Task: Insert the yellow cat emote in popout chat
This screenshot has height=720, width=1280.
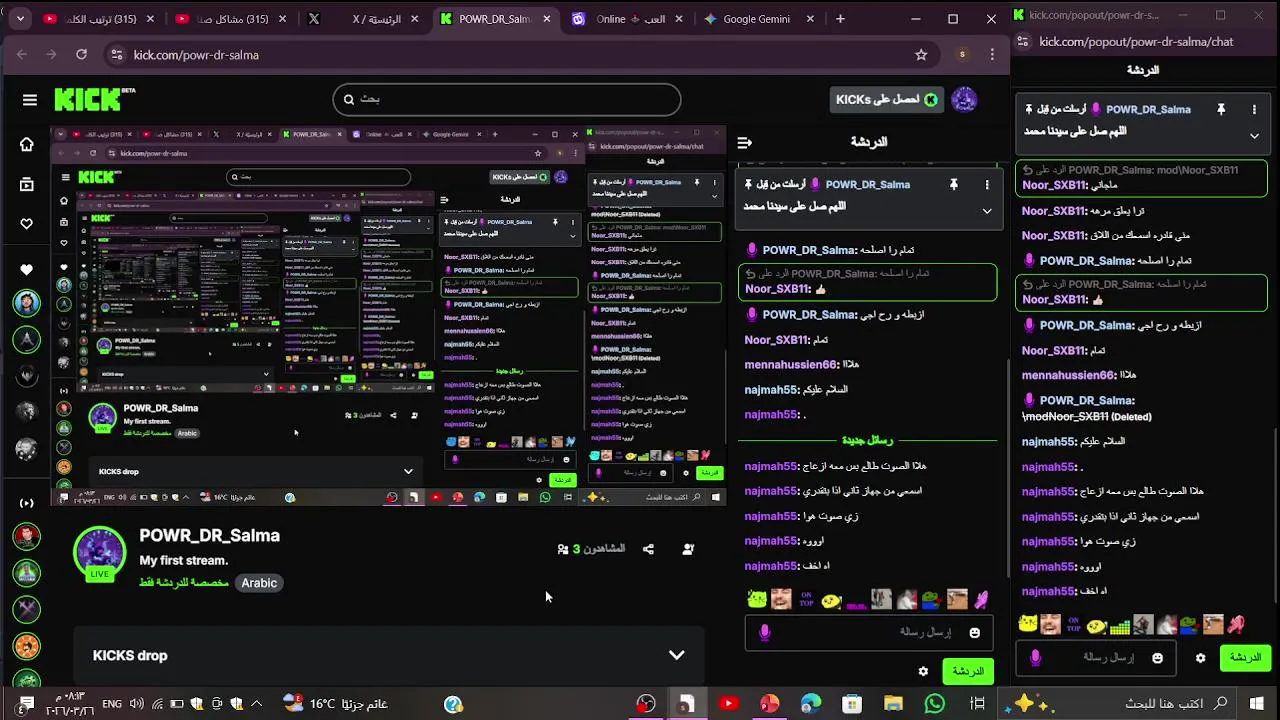Action: click(1027, 625)
